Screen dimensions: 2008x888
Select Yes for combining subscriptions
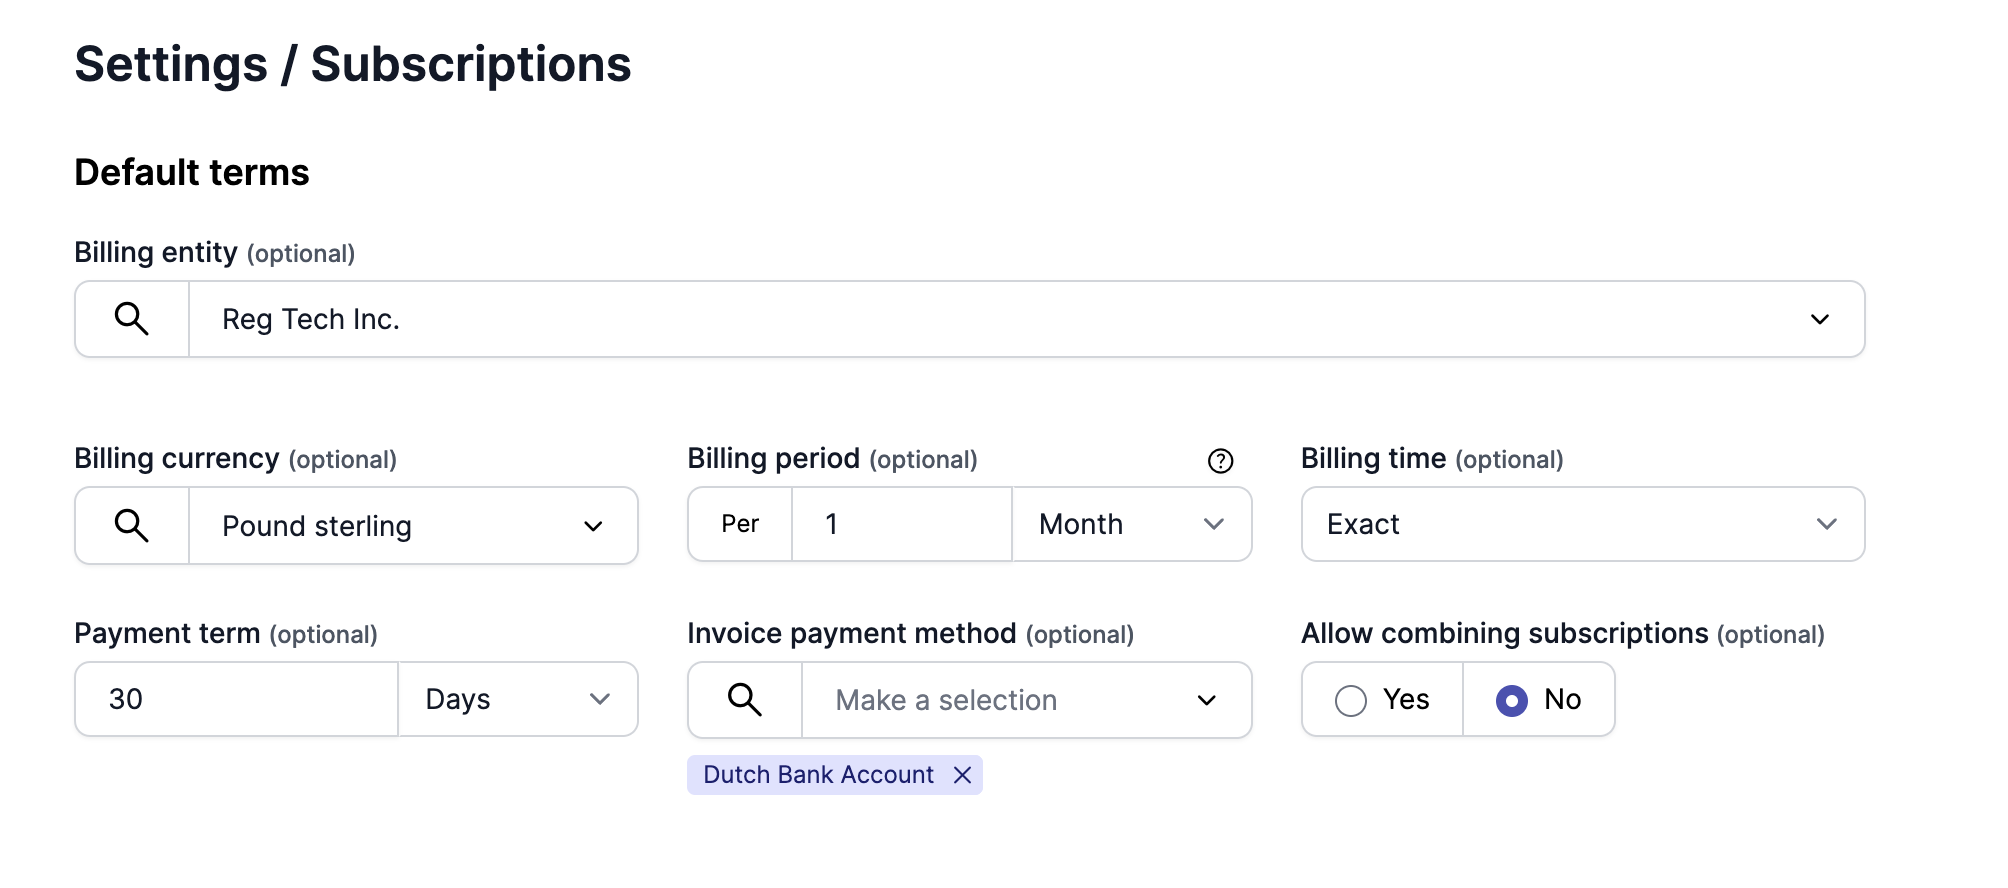pos(1351,700)
